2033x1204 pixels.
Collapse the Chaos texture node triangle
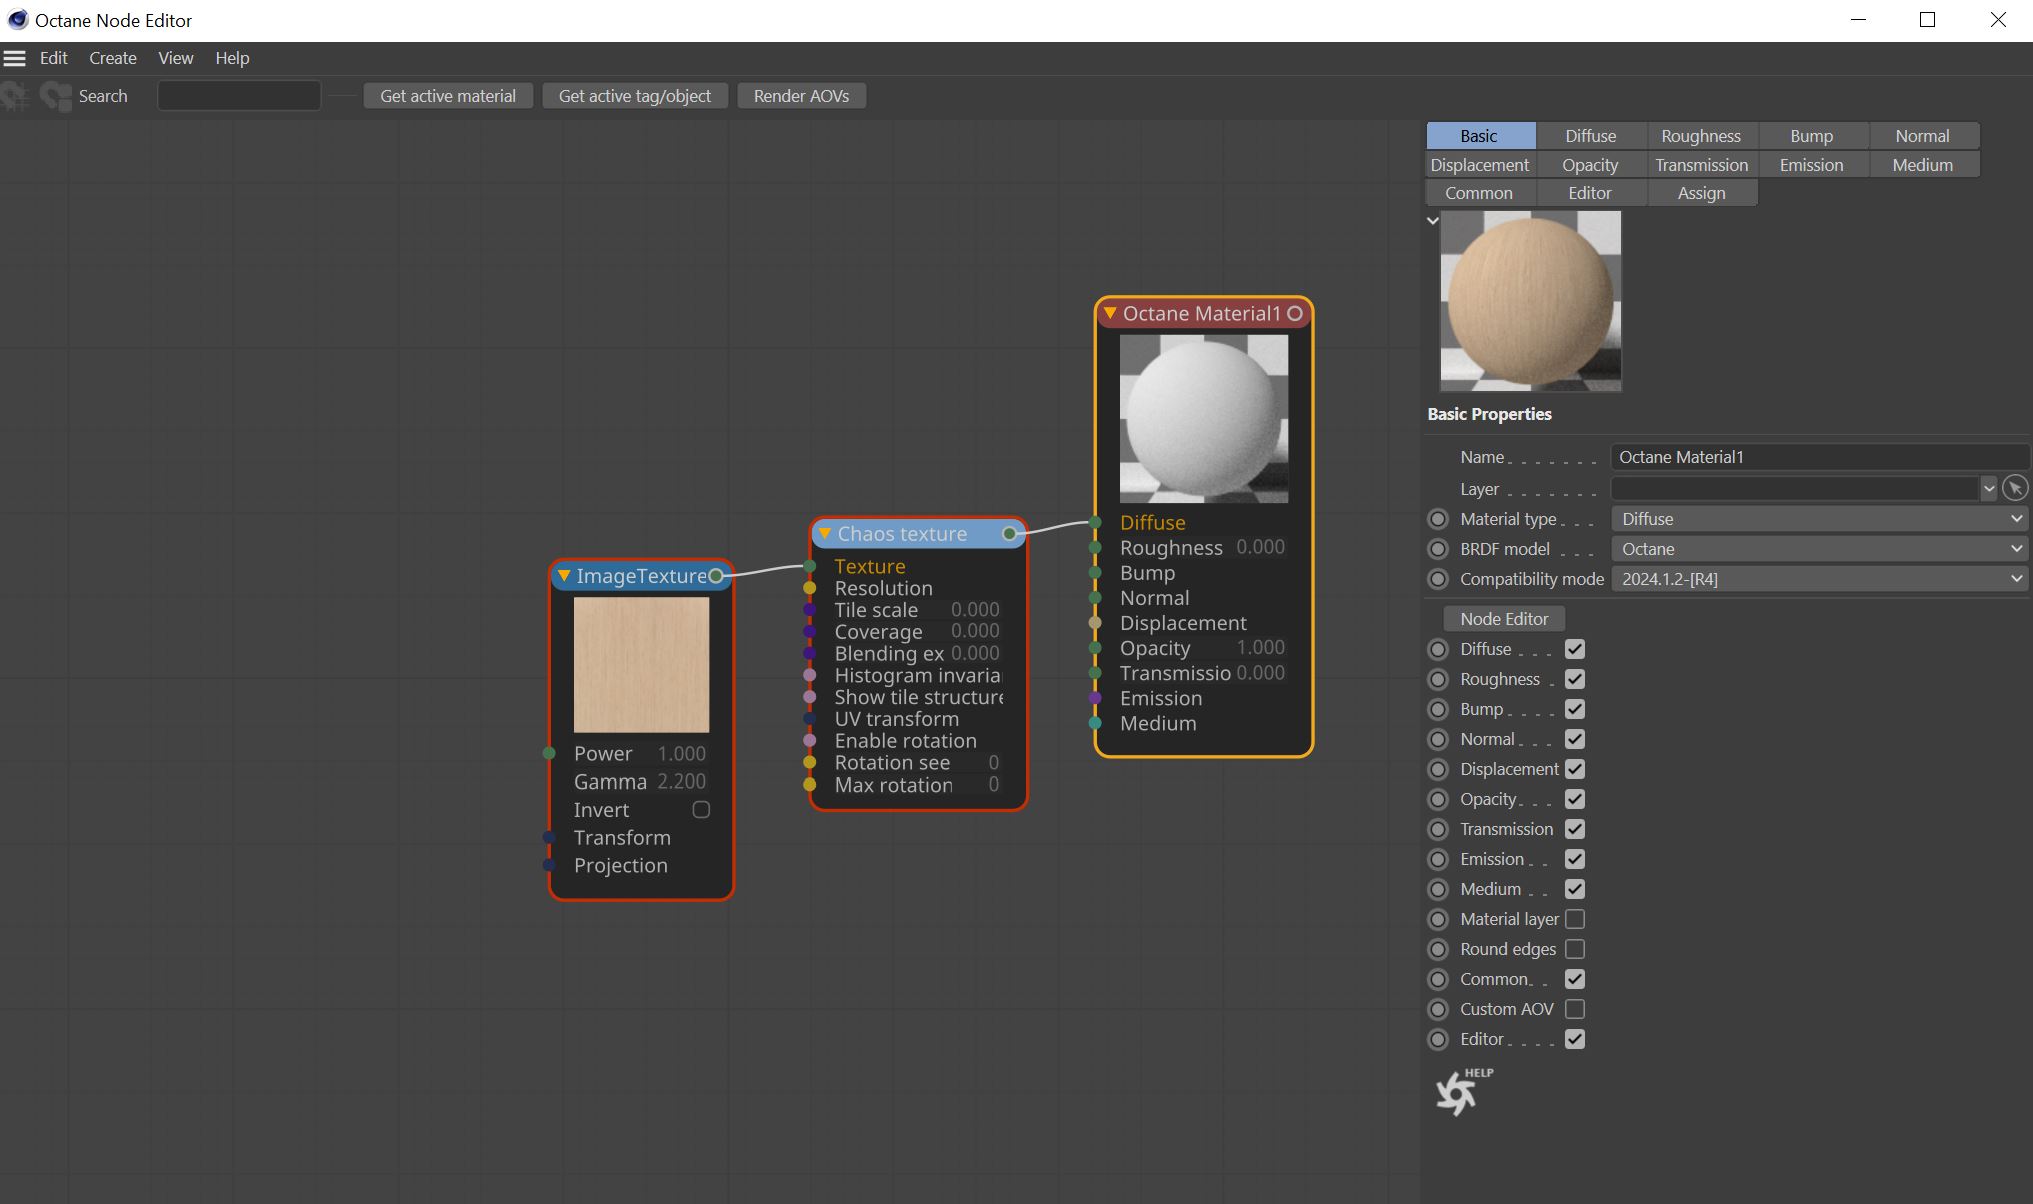point(825,534)
